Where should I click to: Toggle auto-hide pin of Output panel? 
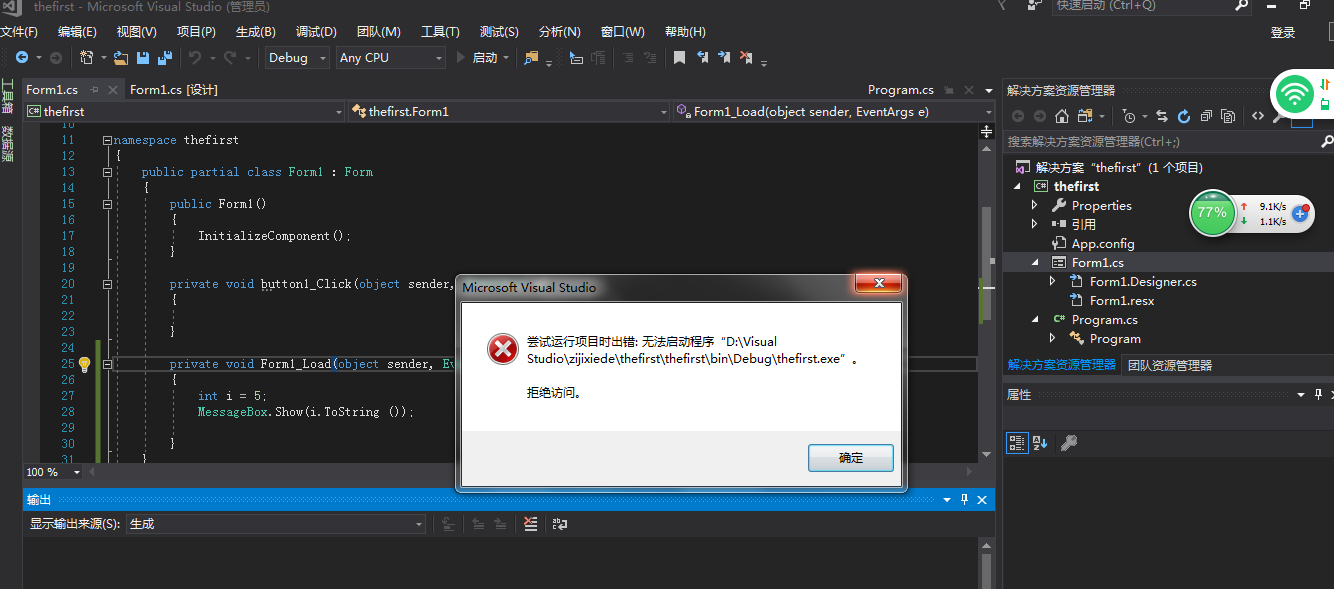[964, 499]
